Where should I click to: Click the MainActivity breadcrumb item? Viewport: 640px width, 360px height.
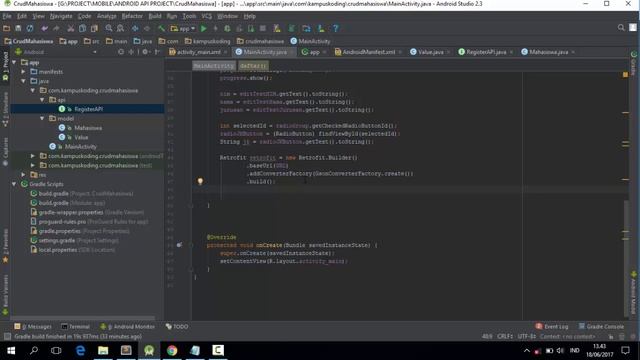pyautogui.click(x=311, y=41)
